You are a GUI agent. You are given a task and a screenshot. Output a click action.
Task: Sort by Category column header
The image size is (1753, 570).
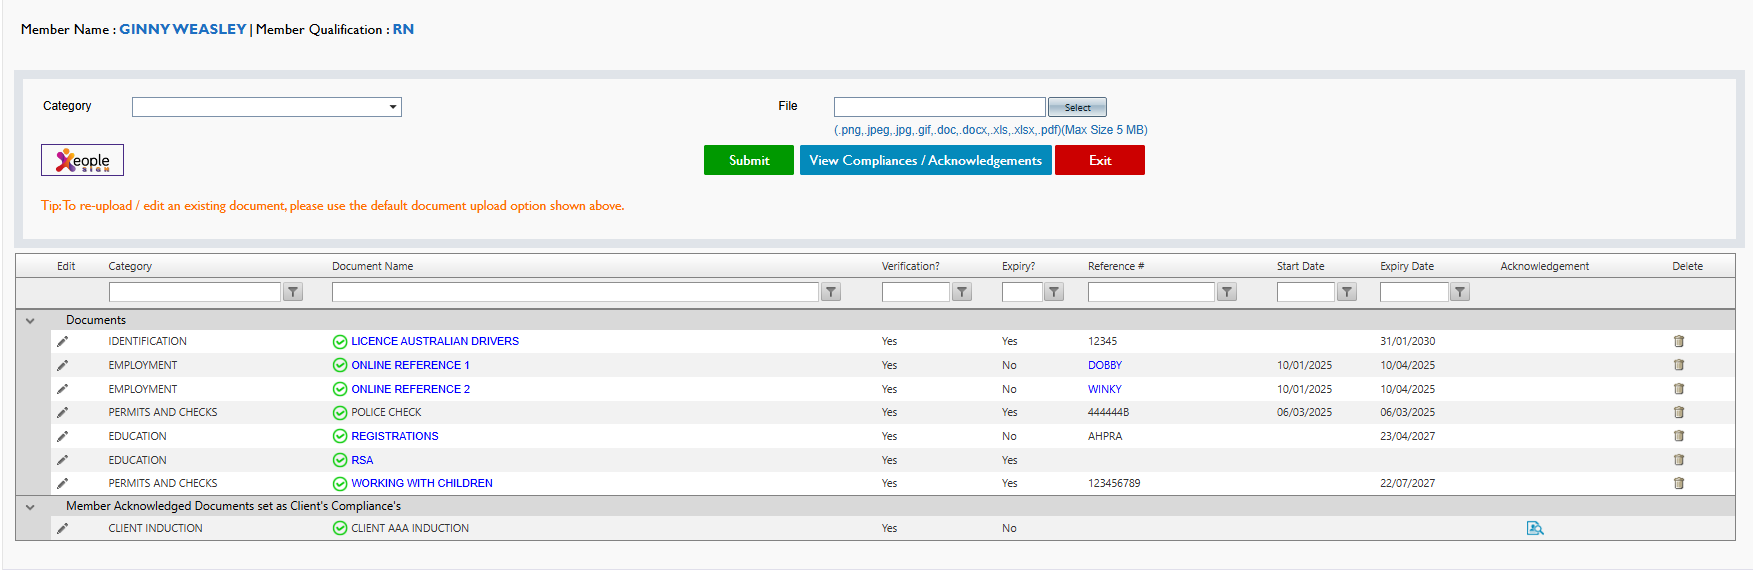[x=130, y=266]
